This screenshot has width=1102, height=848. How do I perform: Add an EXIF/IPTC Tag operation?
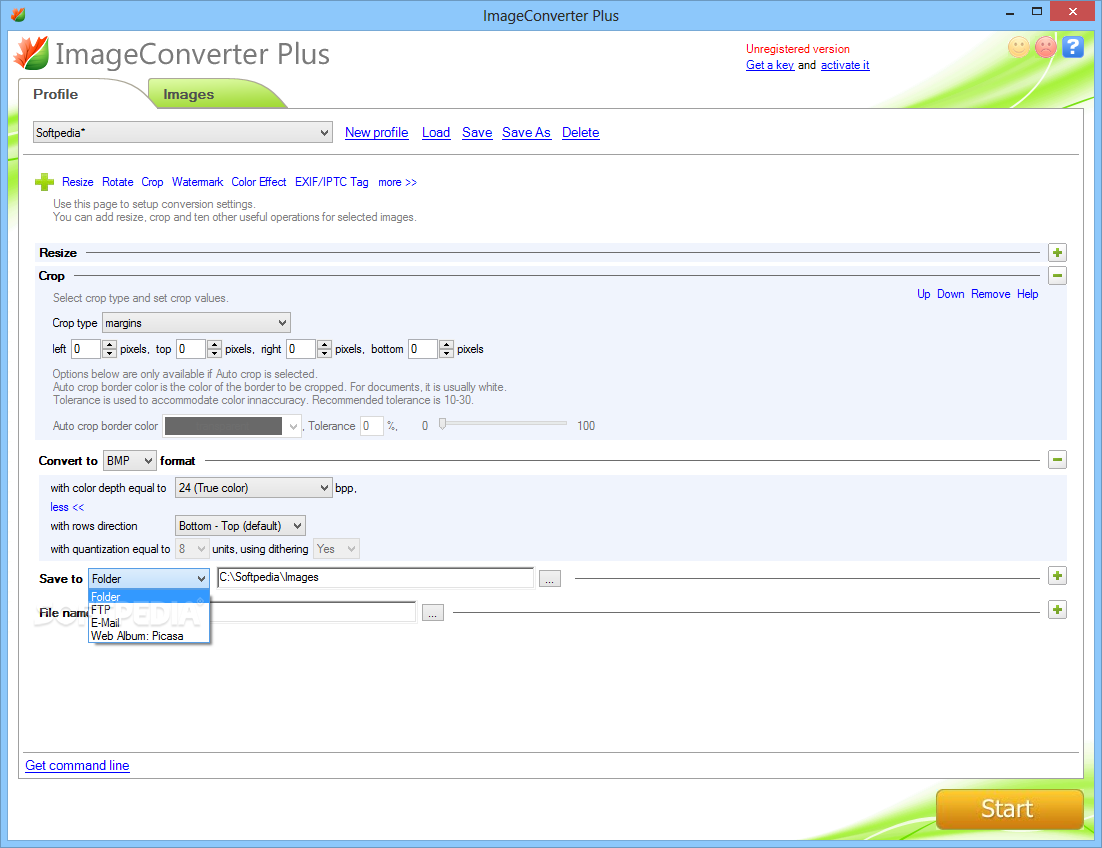click(331, 182)
